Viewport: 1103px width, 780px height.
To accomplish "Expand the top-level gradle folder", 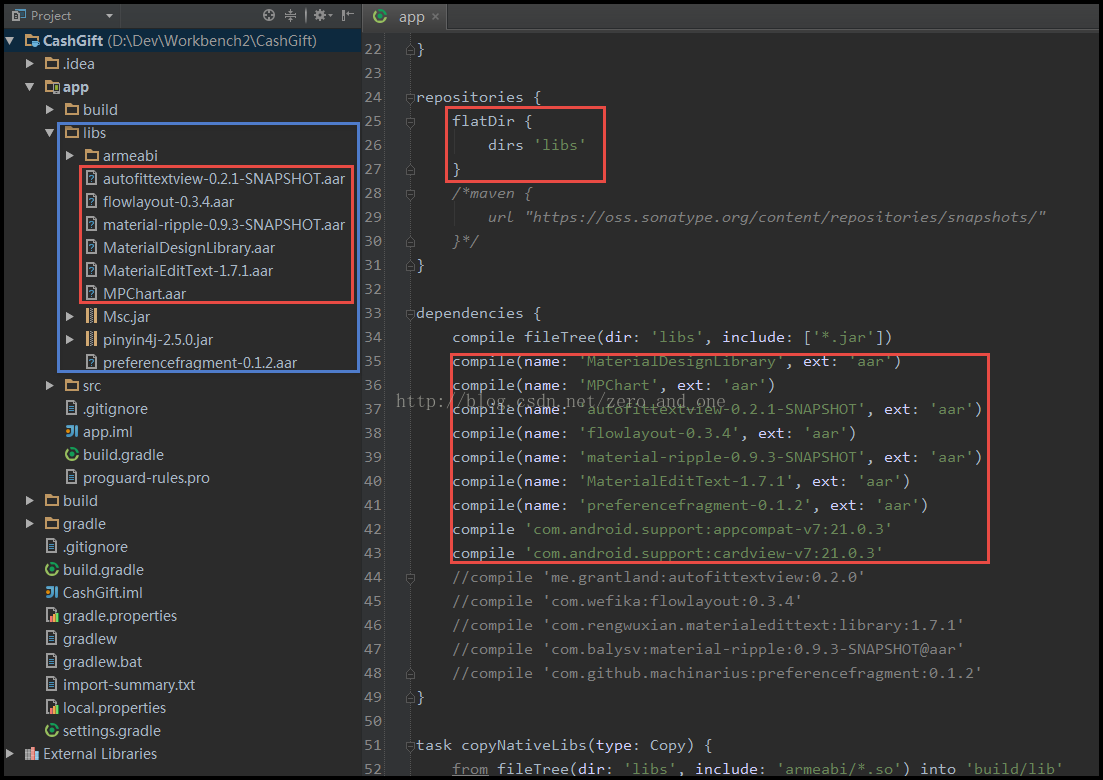I will coord(30,523).
